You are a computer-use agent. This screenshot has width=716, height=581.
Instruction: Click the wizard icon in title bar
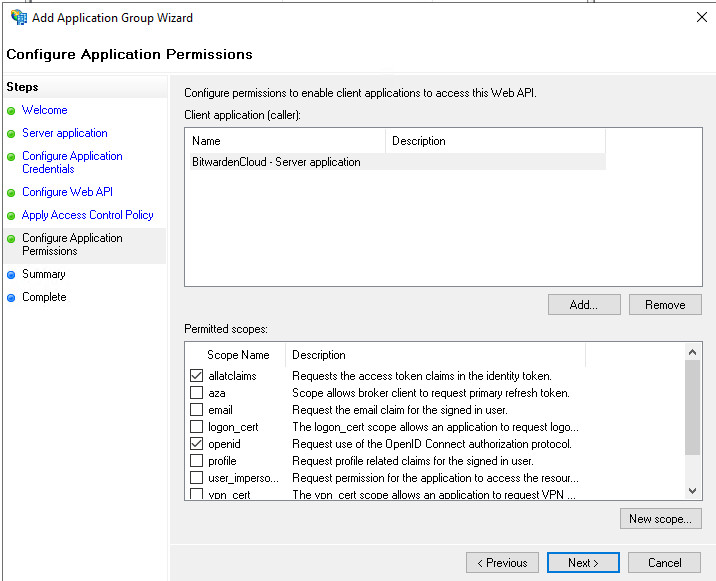(x=18, y=17)
